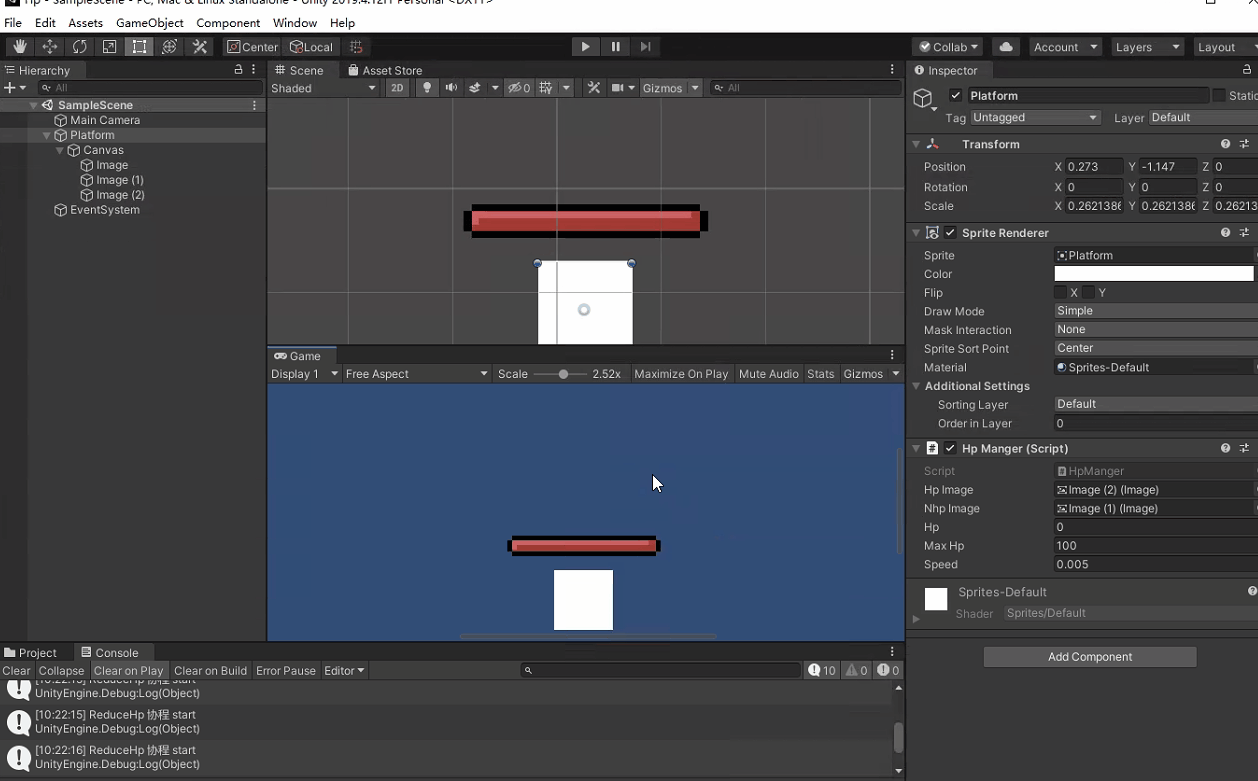Toggle console warning messages filter
1258x781 pixels.
[857, 671]
